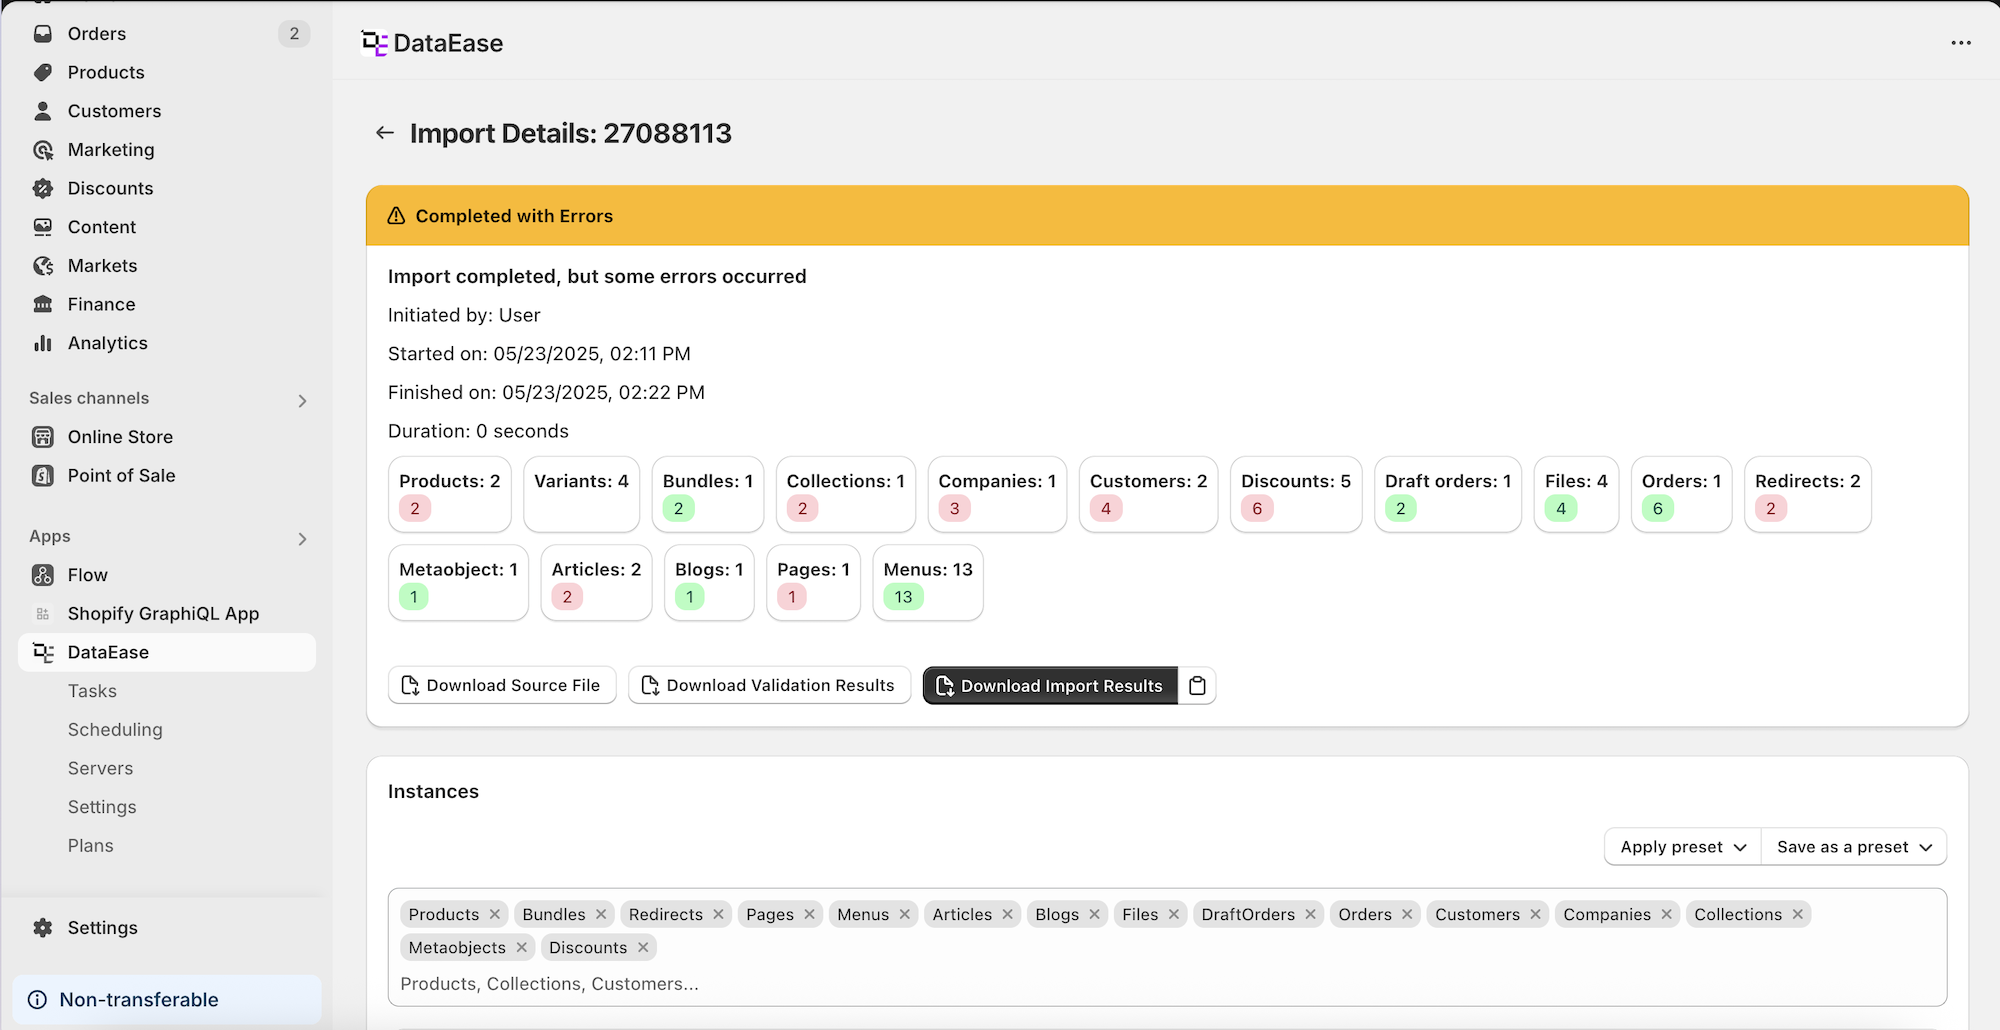Select the Companies: 1 summary card
The image size is (2000, 1030).
(997, 494)
